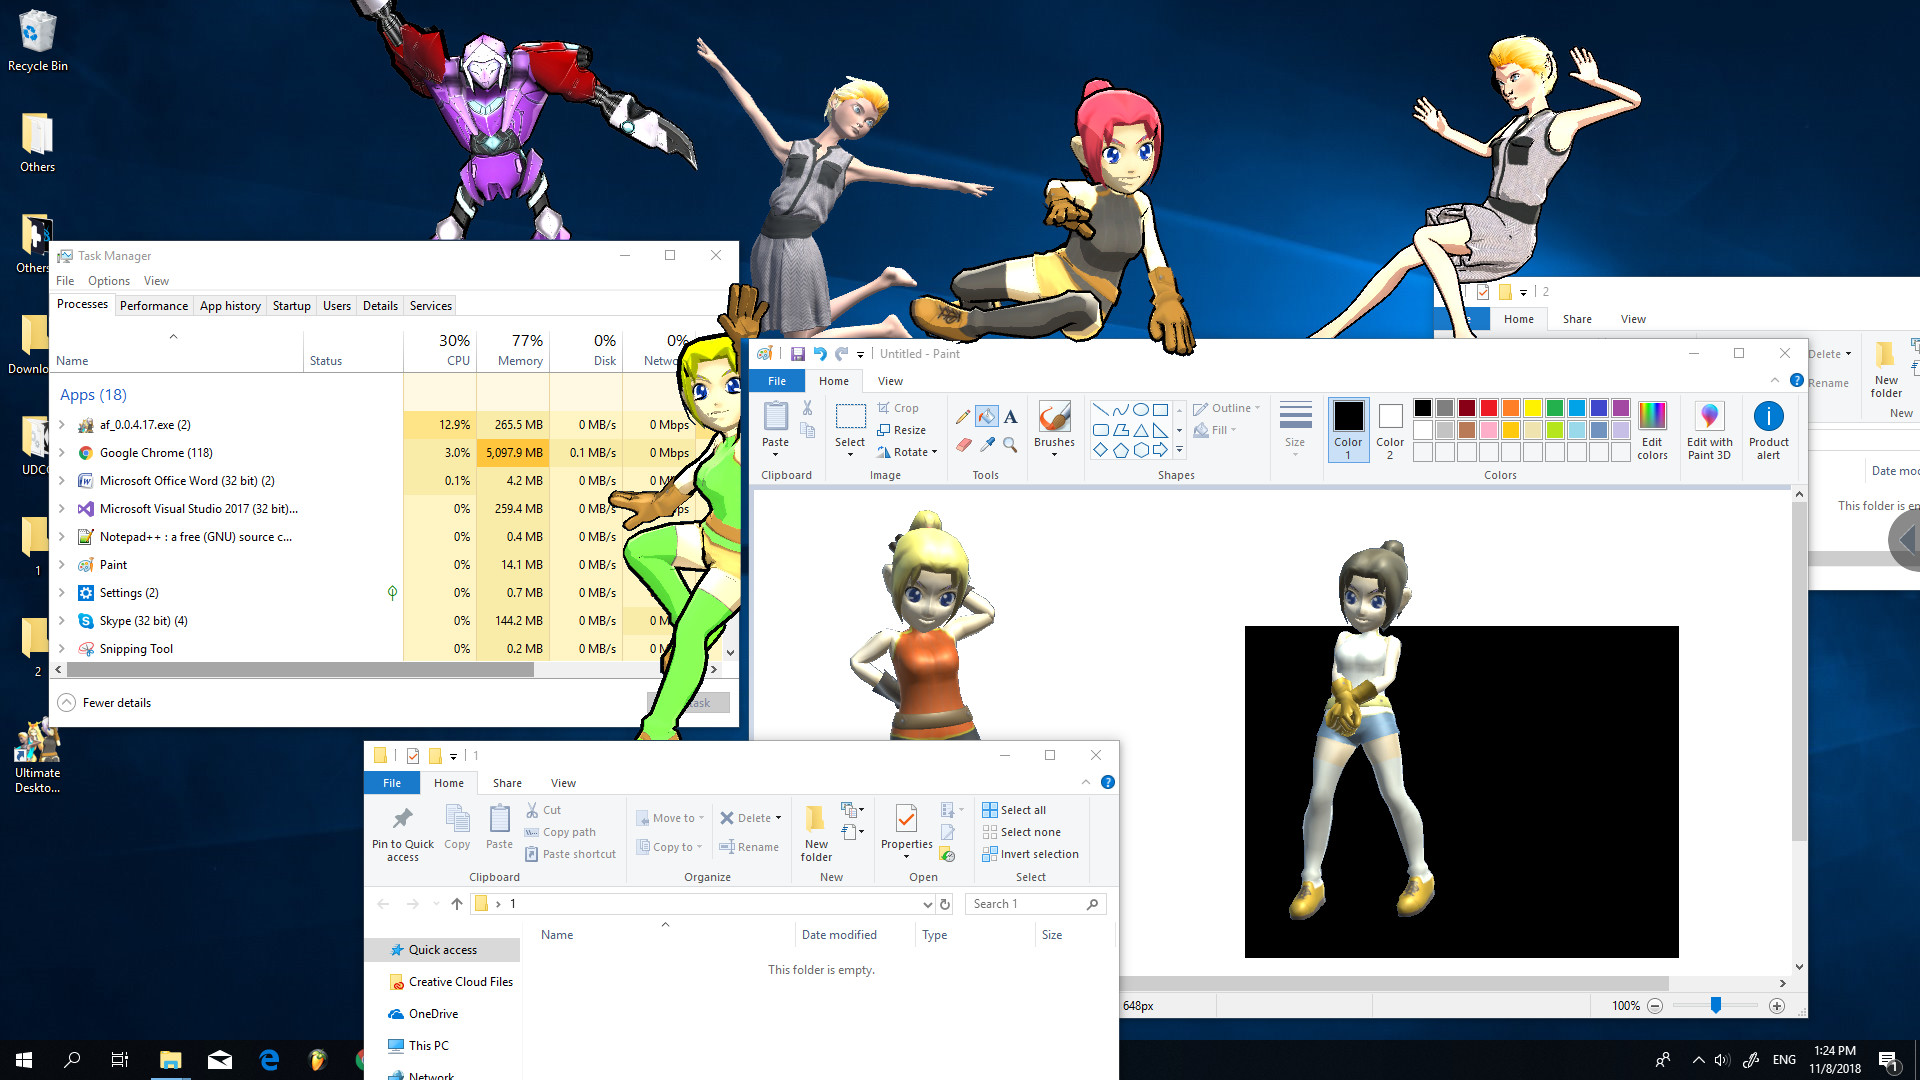Click Select all in Explorer ribbon
1920x1080 pixels.
click(1015, 809)
